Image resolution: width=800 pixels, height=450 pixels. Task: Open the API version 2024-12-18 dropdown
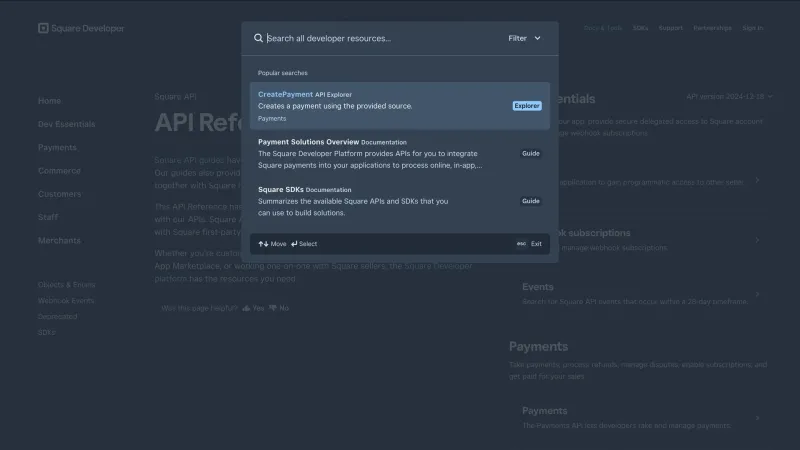pos(729,96)
